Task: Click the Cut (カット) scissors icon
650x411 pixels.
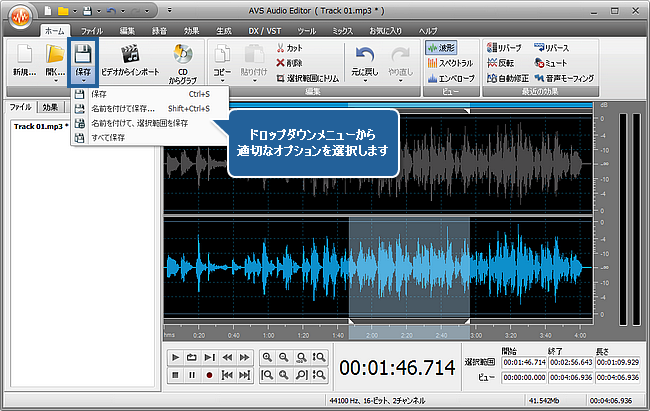Action: coord(281,48)
